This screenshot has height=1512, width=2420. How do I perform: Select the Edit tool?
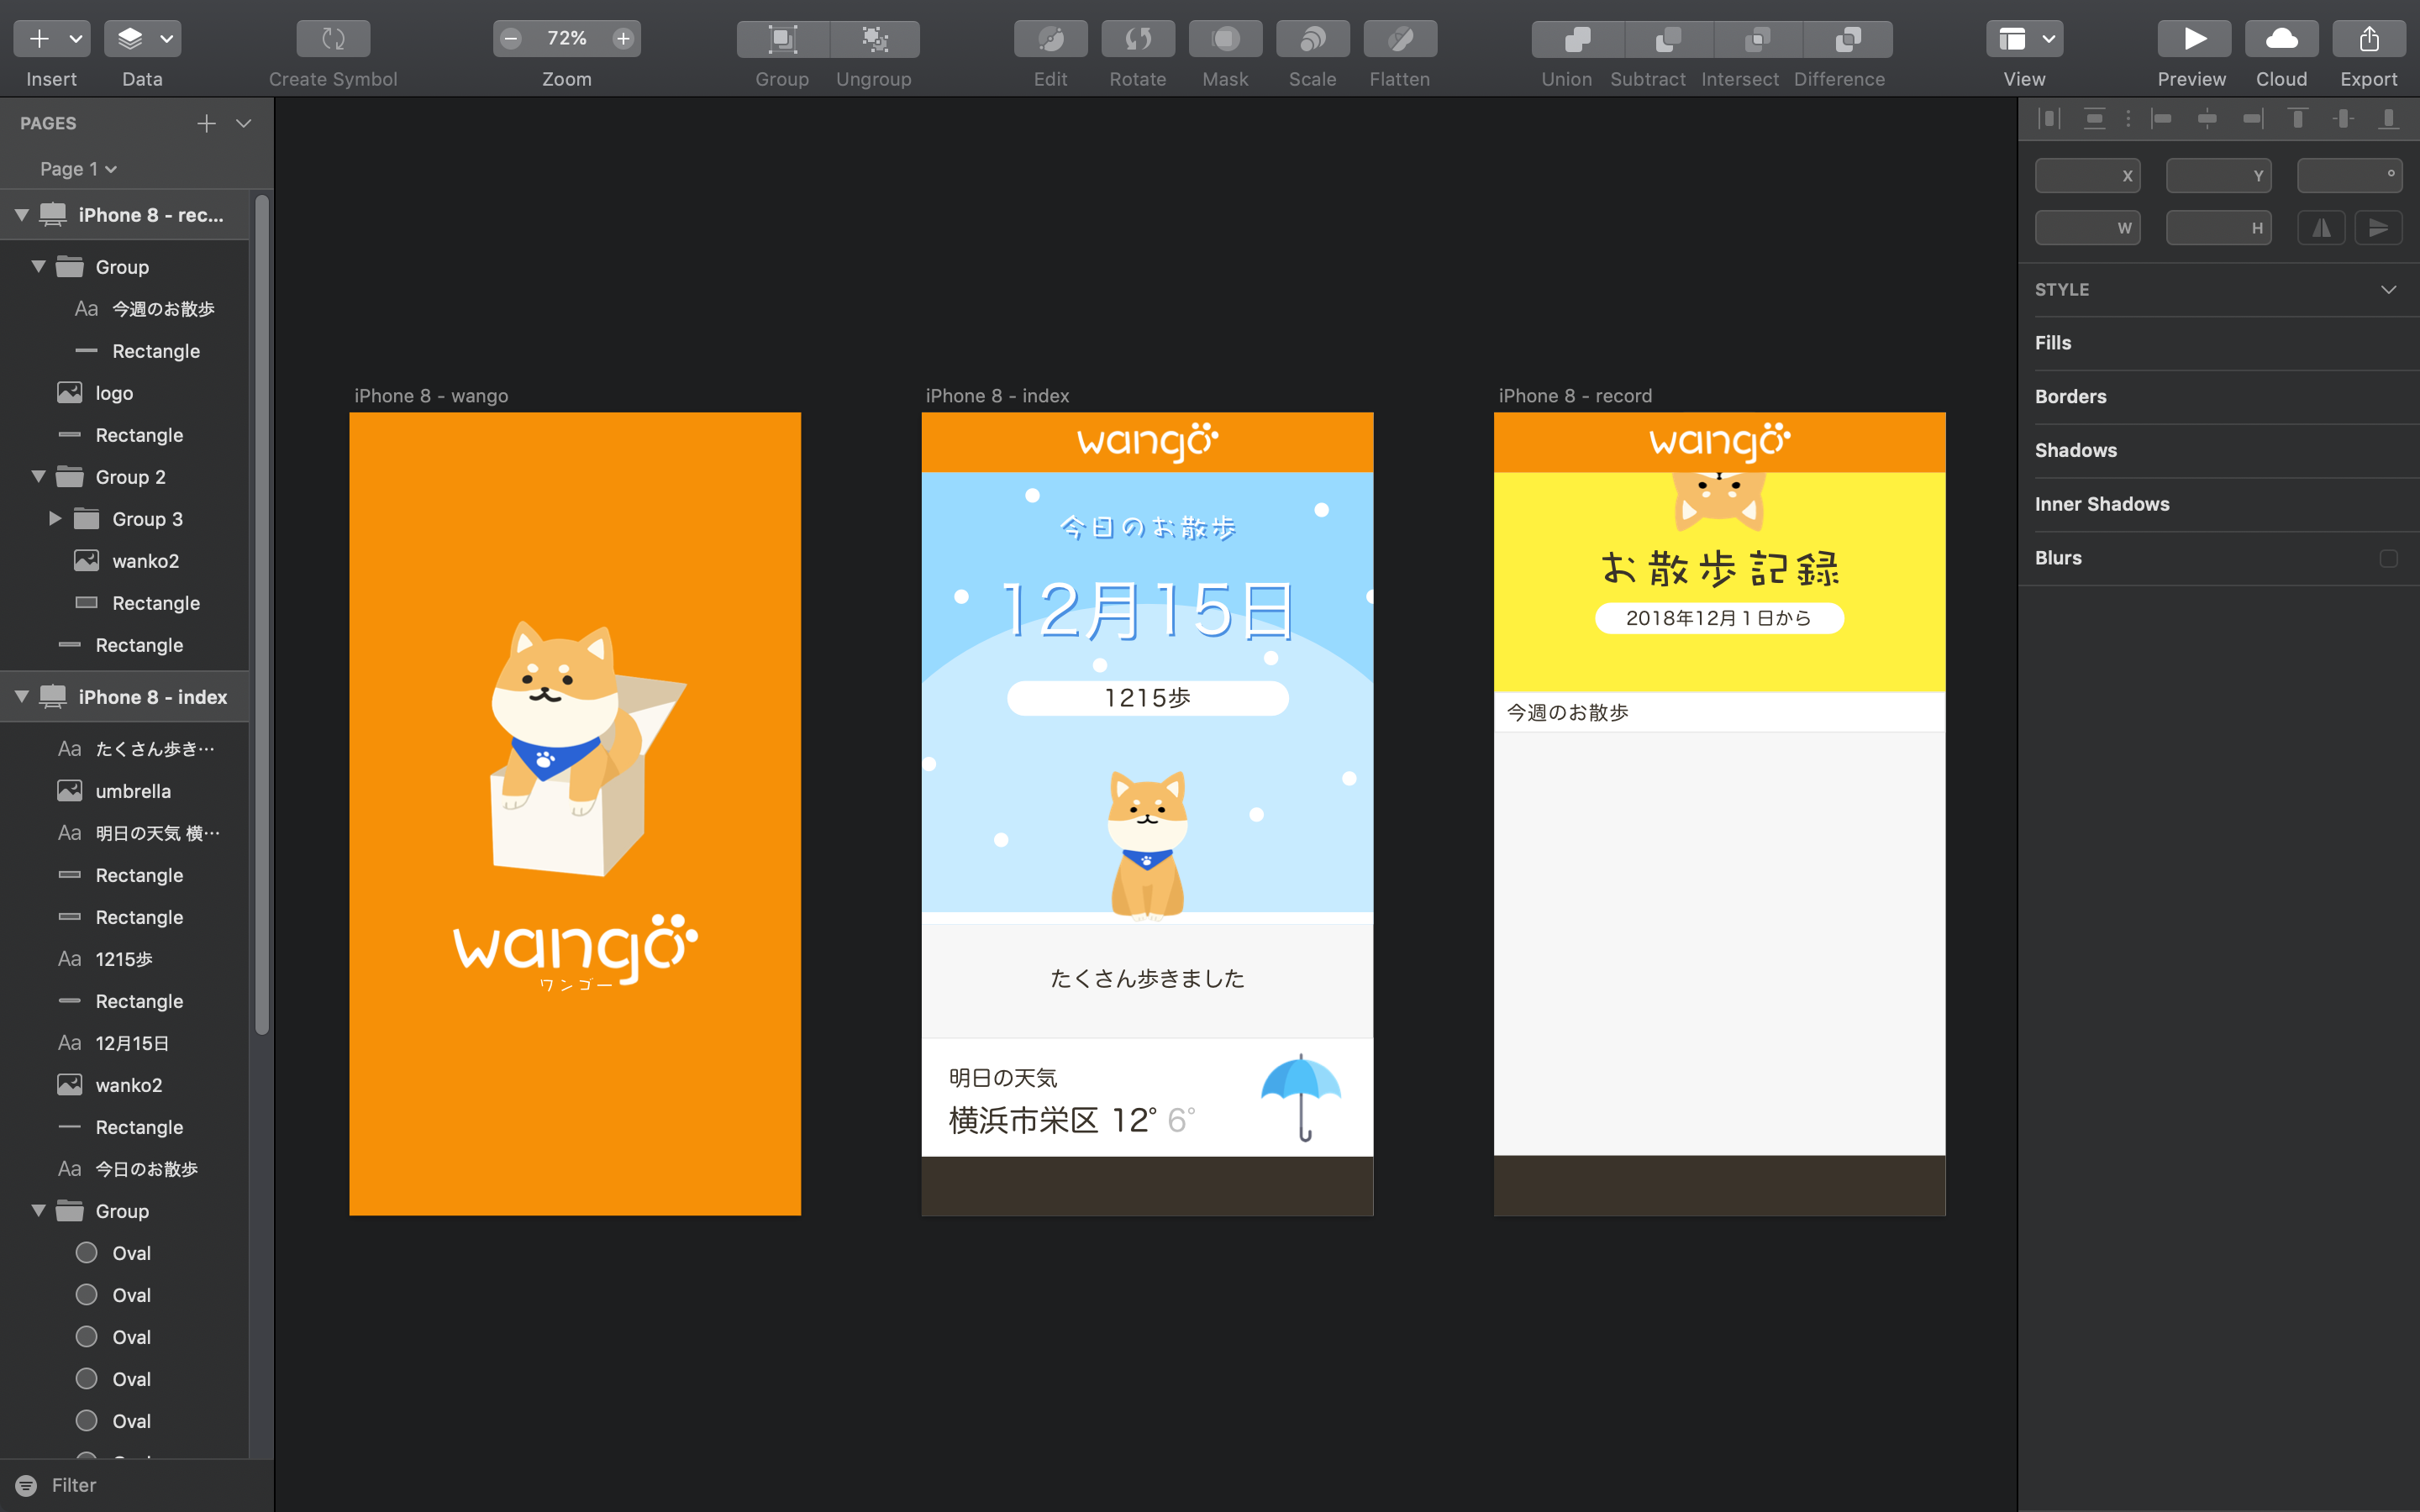pos(1050,39)
